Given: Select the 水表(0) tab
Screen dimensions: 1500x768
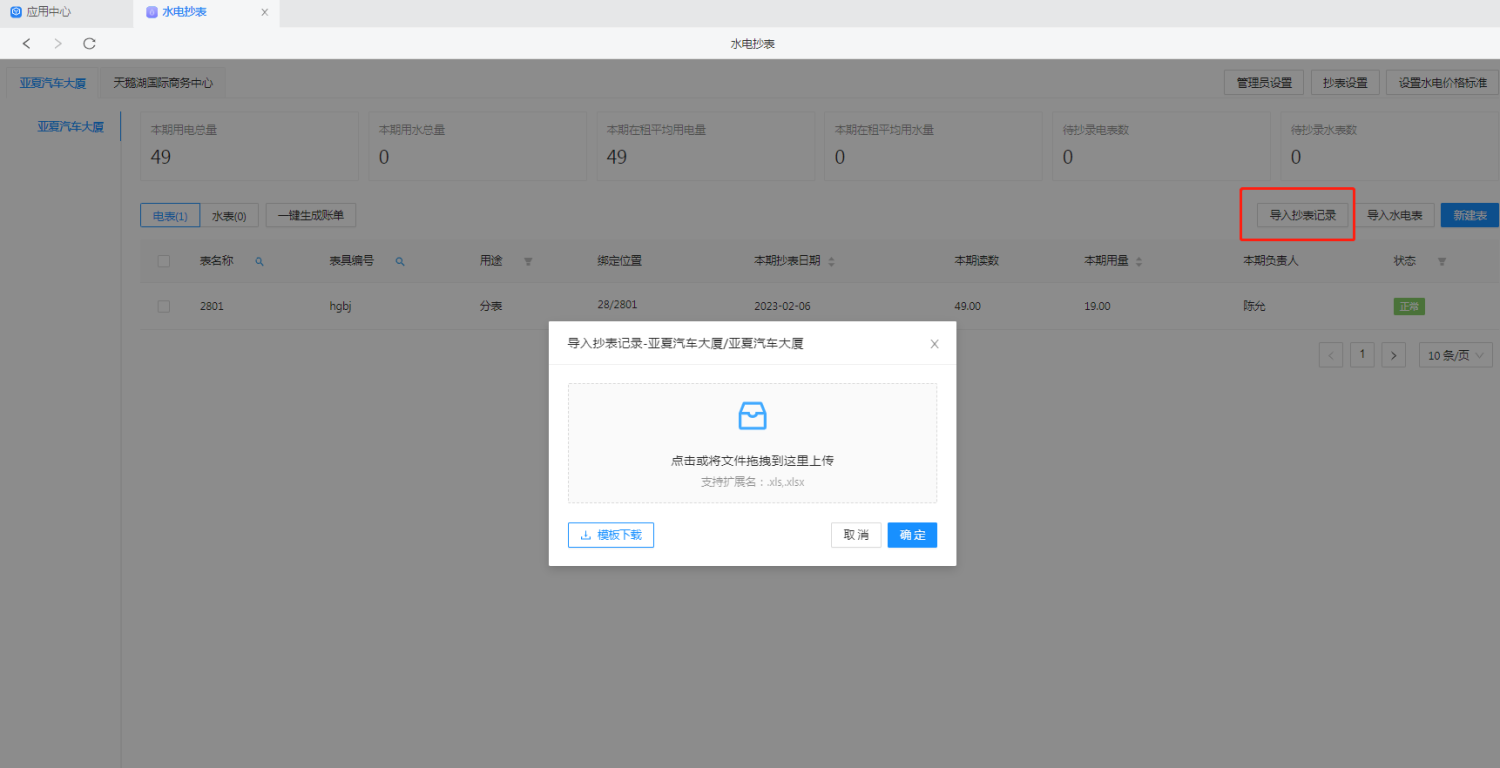Looking at the screenshot, I should (229, 215).
